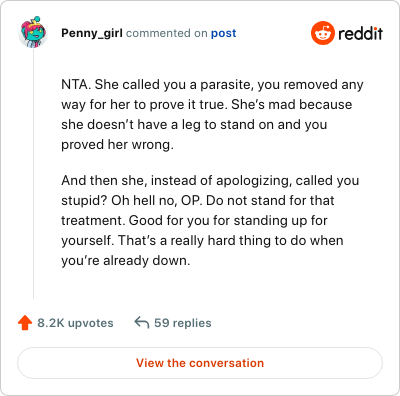Click the word "stupid?" in the comment
This screenshot has height=396, width=400.
pos(84,201)
